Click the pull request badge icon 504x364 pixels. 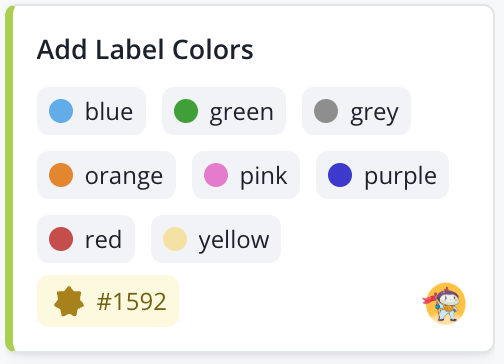(69, 301)
